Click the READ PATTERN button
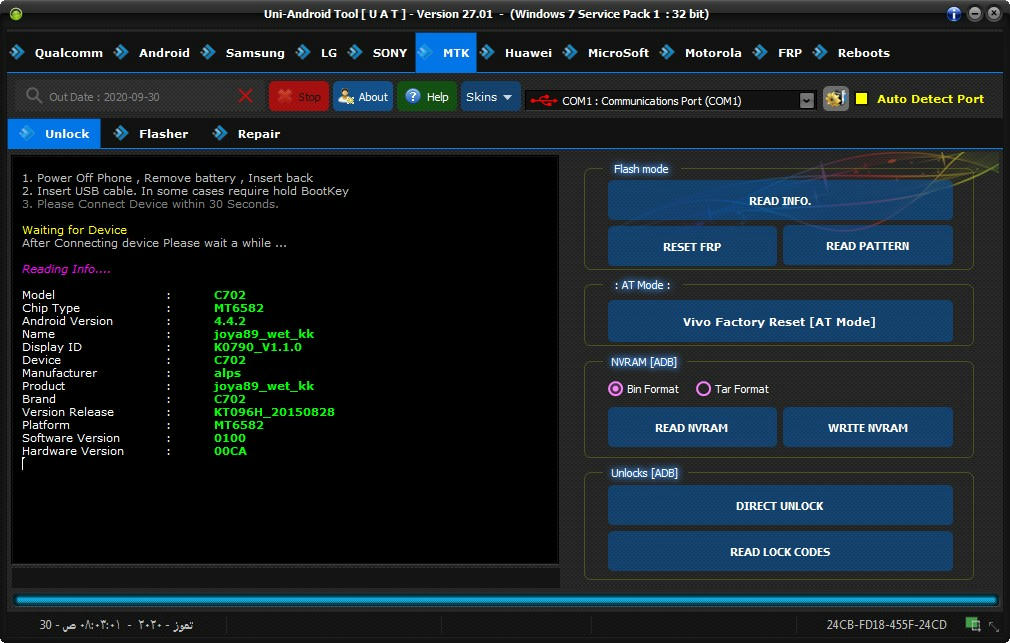Screen dimensions: 1010x643 pyautogui.click(x=868, y=246)
